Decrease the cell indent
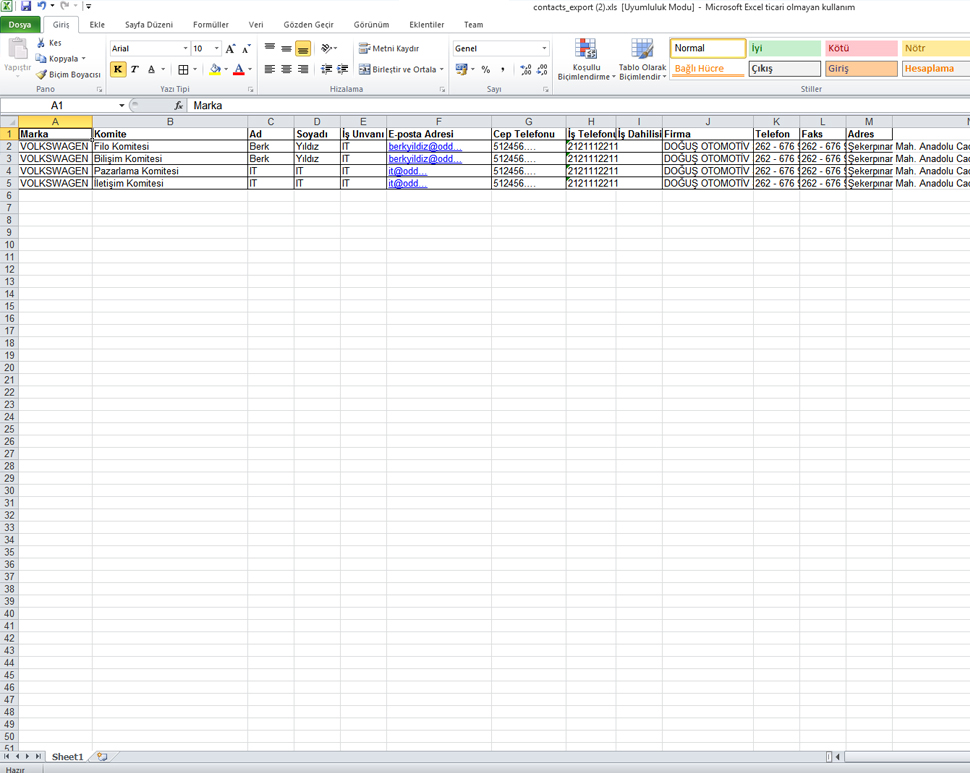This screenshot has height=773, width=970. [x=327, y=69]
